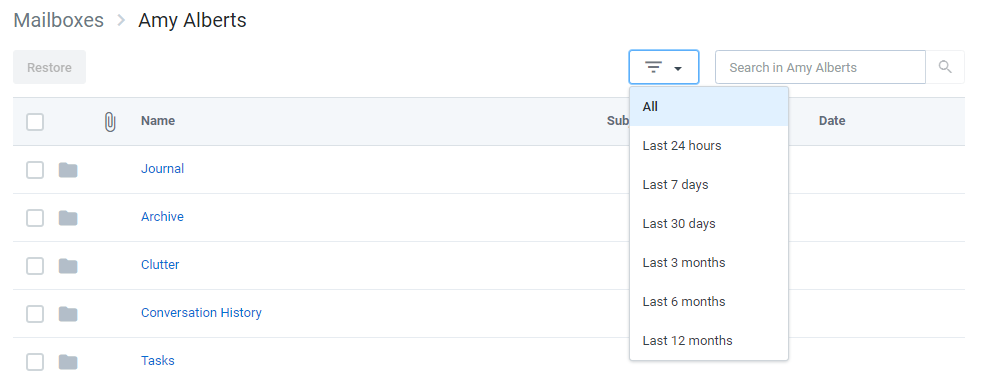This screenshot has width=987, height=385.
Task: Click the Clutter folder icon
Action: 68,266
